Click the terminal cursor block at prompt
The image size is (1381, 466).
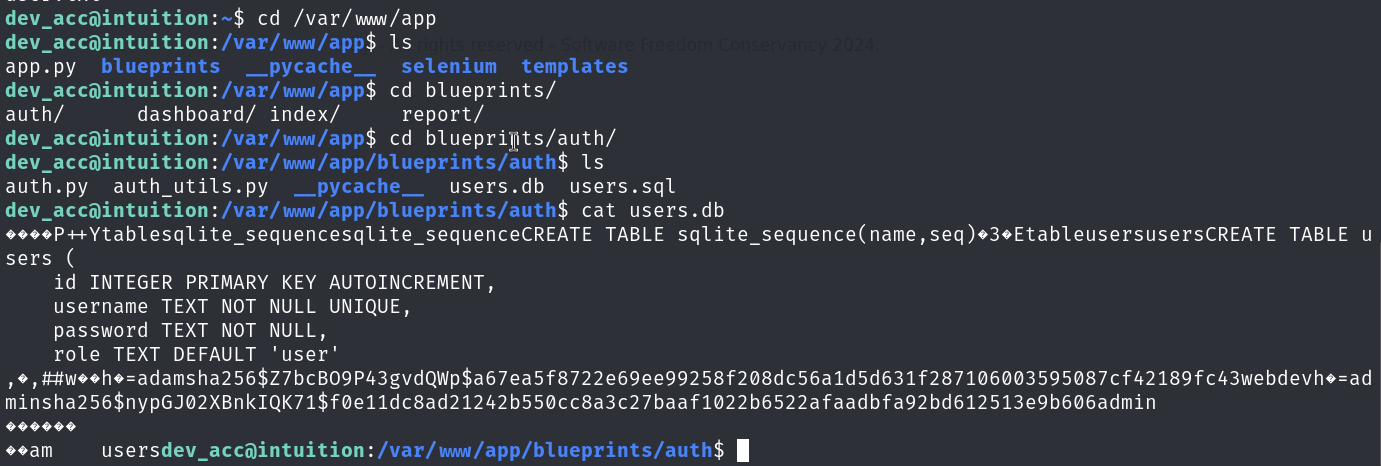(x=742, y=451)
